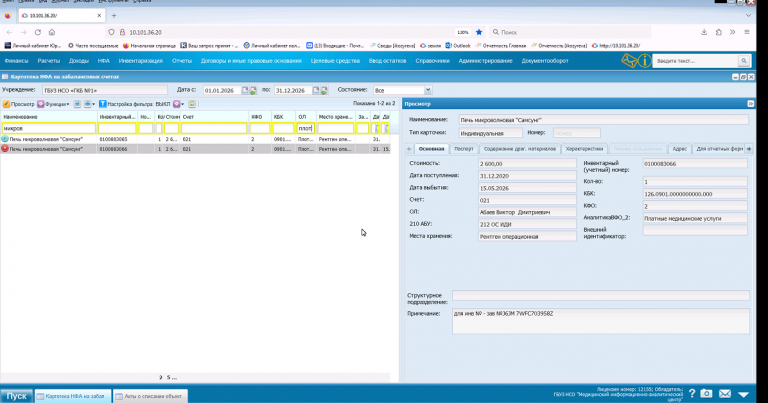Image resolution: width=768 pixels, height=403 pixels.
Task: Click the green refresh icon in toolbar
Action: [x=192, y=104]
